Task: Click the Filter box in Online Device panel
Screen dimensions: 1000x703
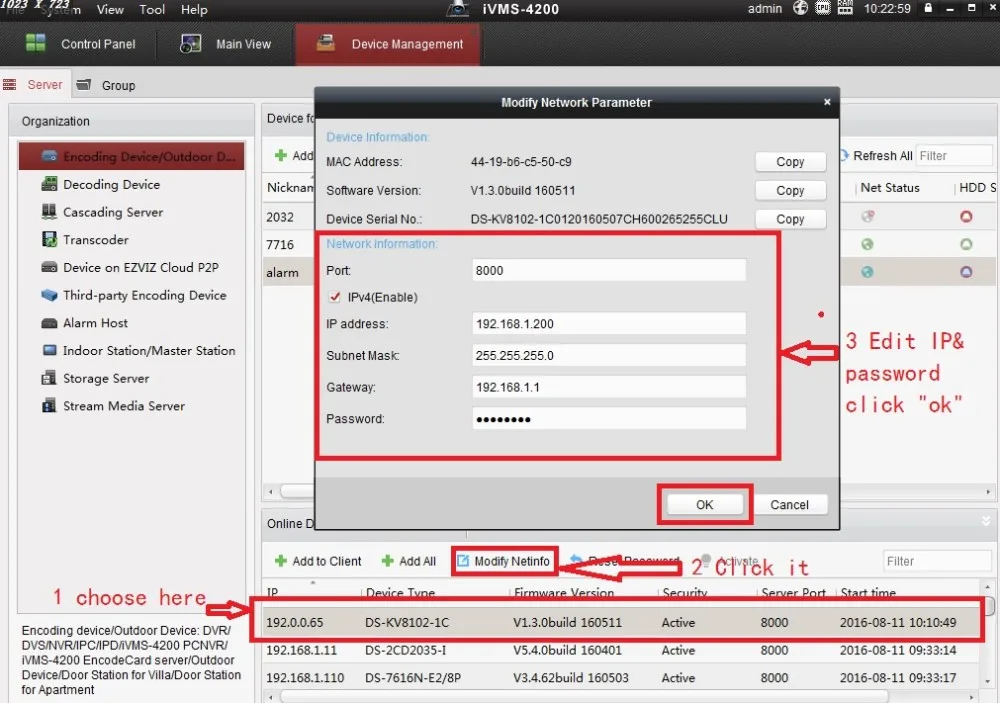Action: click(937, 561)
